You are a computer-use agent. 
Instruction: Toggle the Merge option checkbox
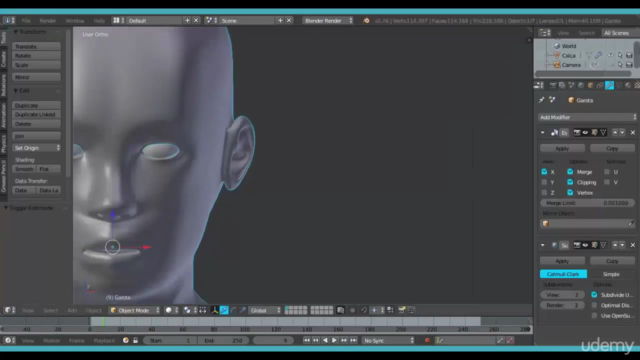[570, 172]
